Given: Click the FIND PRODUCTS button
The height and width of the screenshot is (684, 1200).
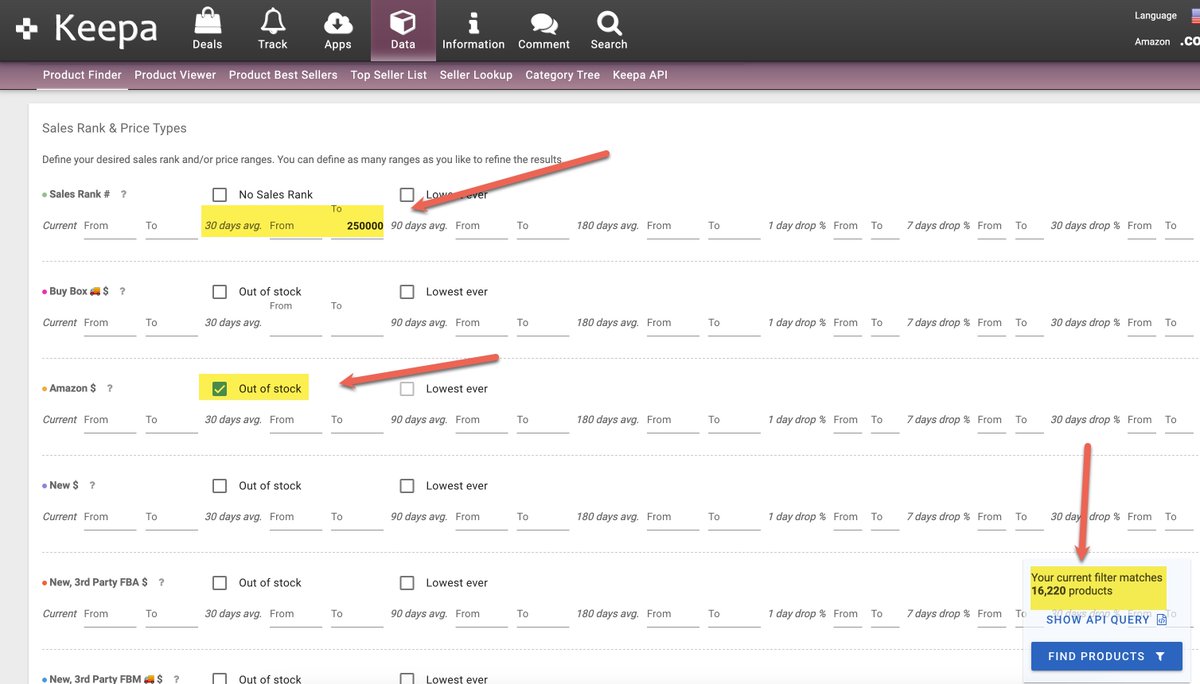Looking at the screenshot, I should point(1106,656).
